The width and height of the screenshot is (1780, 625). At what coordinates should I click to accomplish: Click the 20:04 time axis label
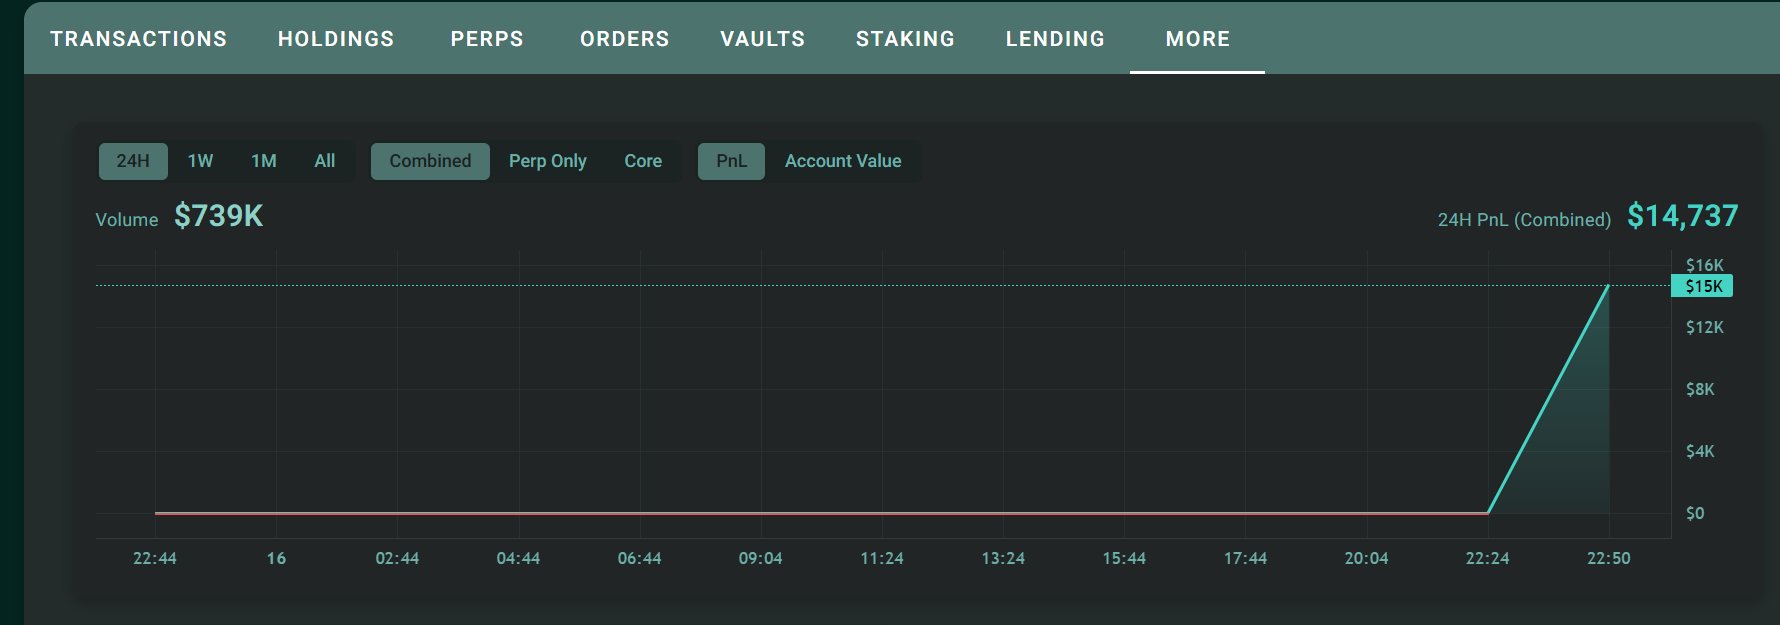point(1366,558)
